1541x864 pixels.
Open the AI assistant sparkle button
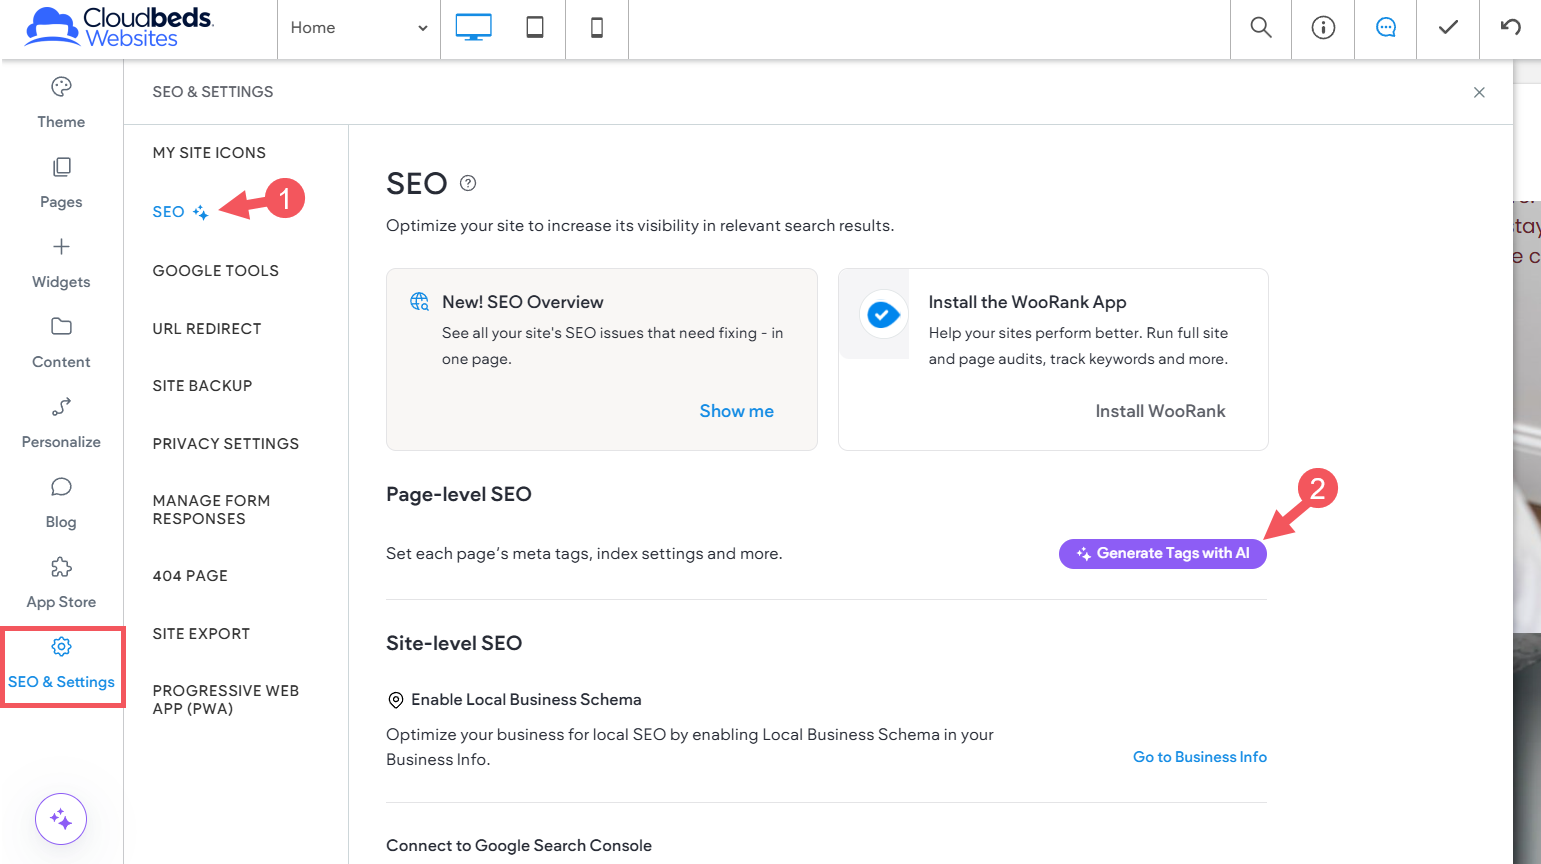pos(61,819)
